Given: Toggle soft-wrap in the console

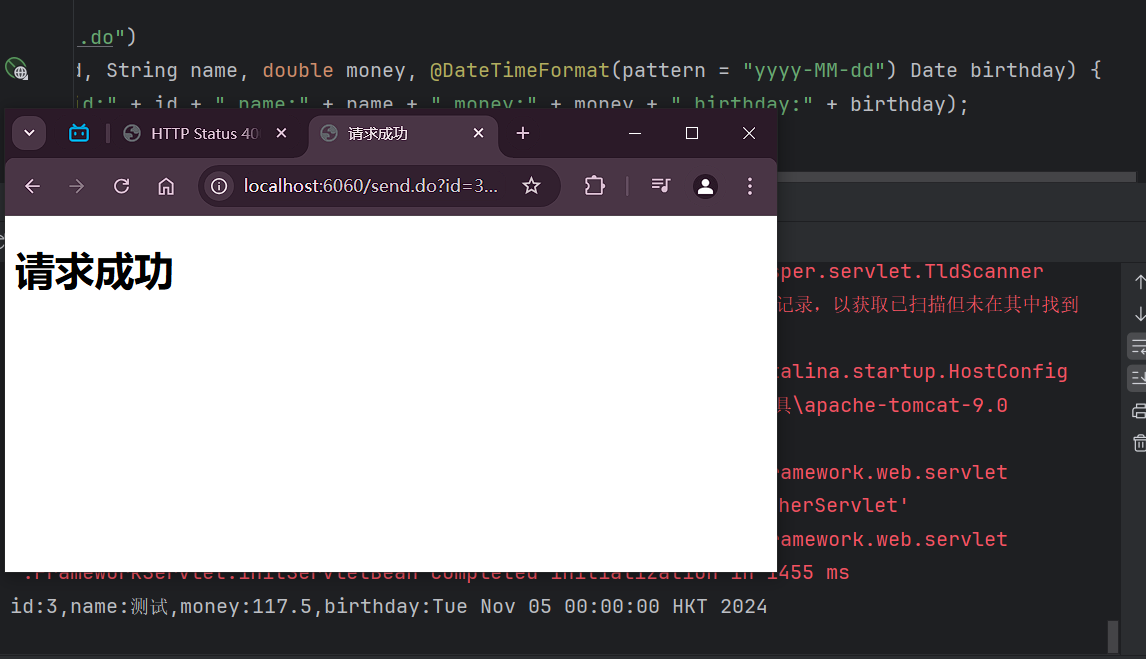Looking at the screenshot, I should click(1138, 347).
